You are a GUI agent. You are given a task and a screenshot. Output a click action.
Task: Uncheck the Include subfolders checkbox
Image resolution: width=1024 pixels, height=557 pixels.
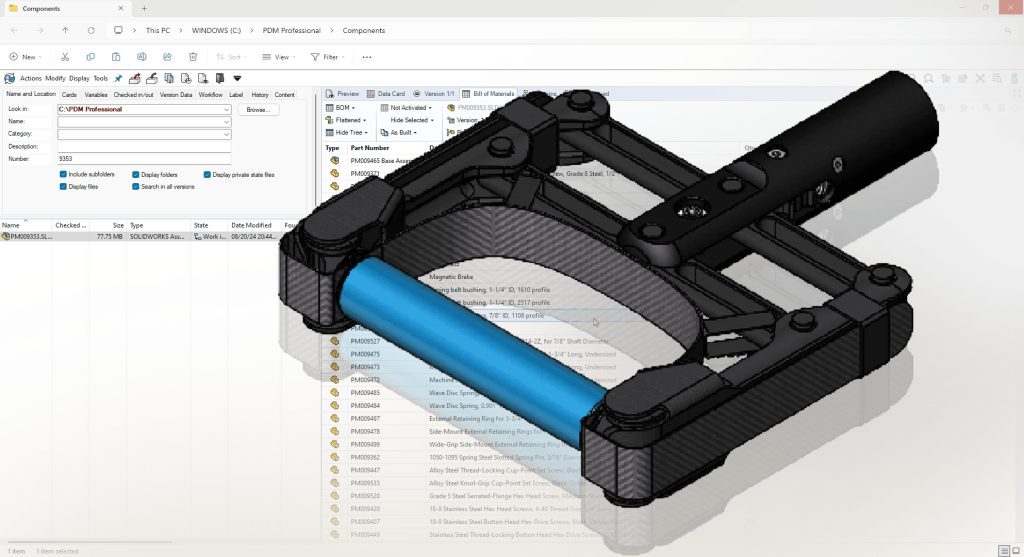(x=63, y=174)
